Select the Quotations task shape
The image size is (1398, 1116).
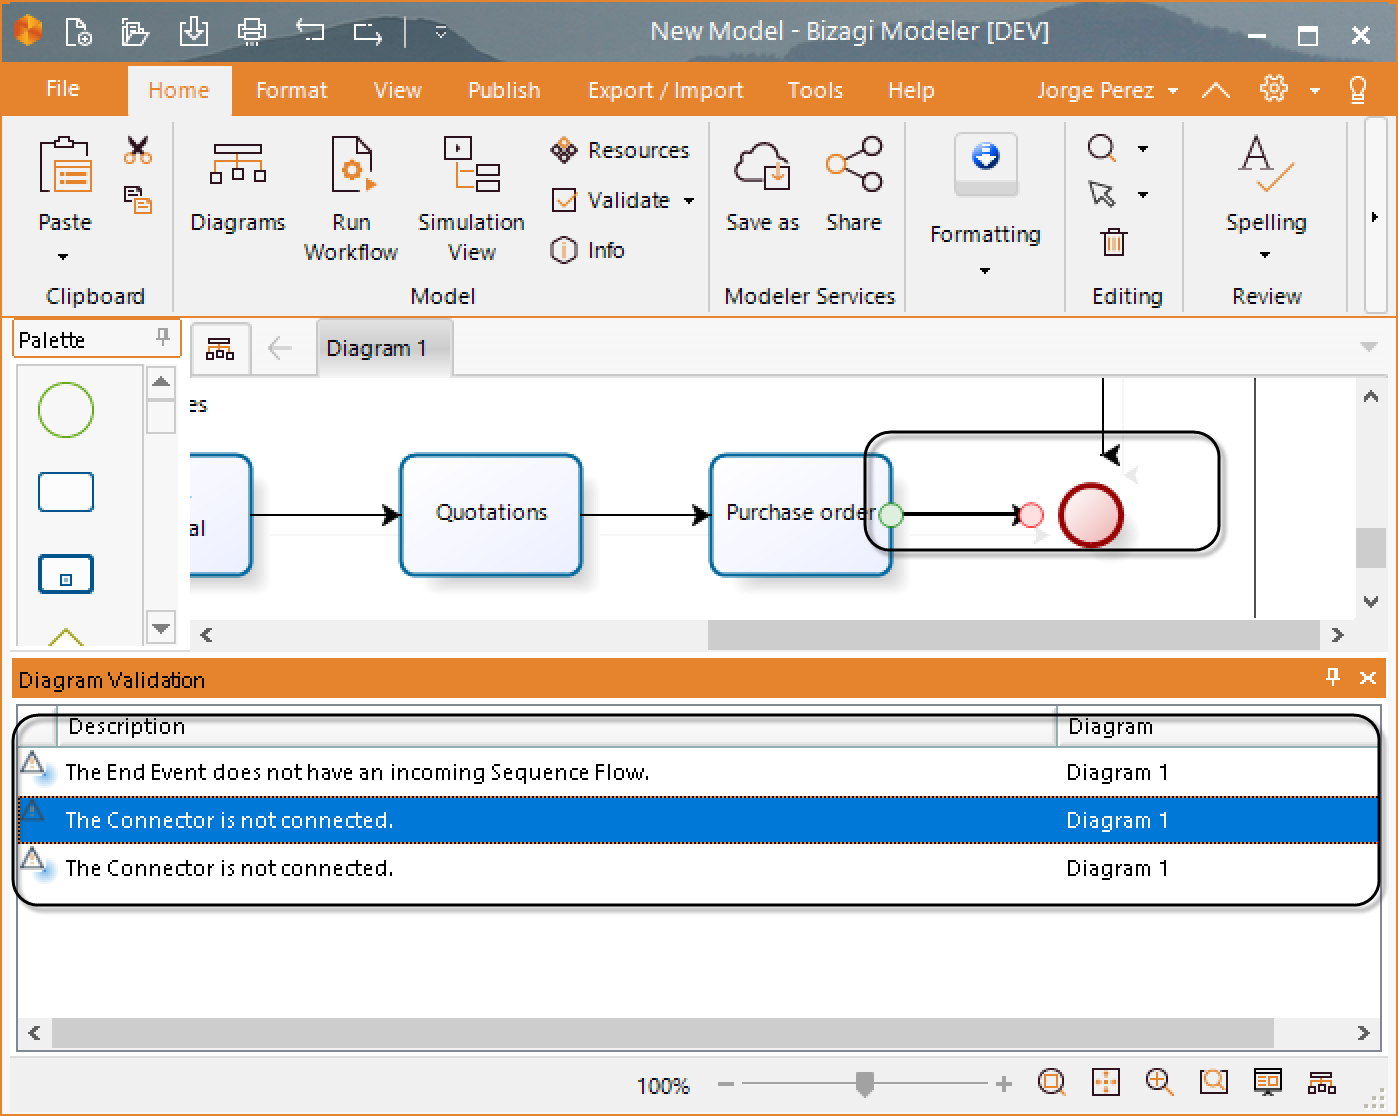coord(491,515)
